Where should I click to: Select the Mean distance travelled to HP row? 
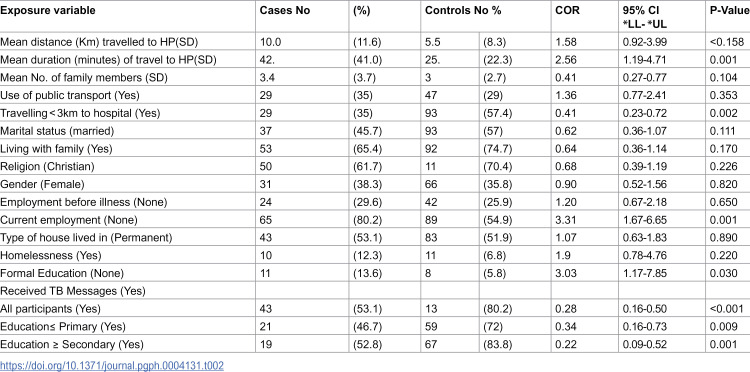[x=375, y=42]
